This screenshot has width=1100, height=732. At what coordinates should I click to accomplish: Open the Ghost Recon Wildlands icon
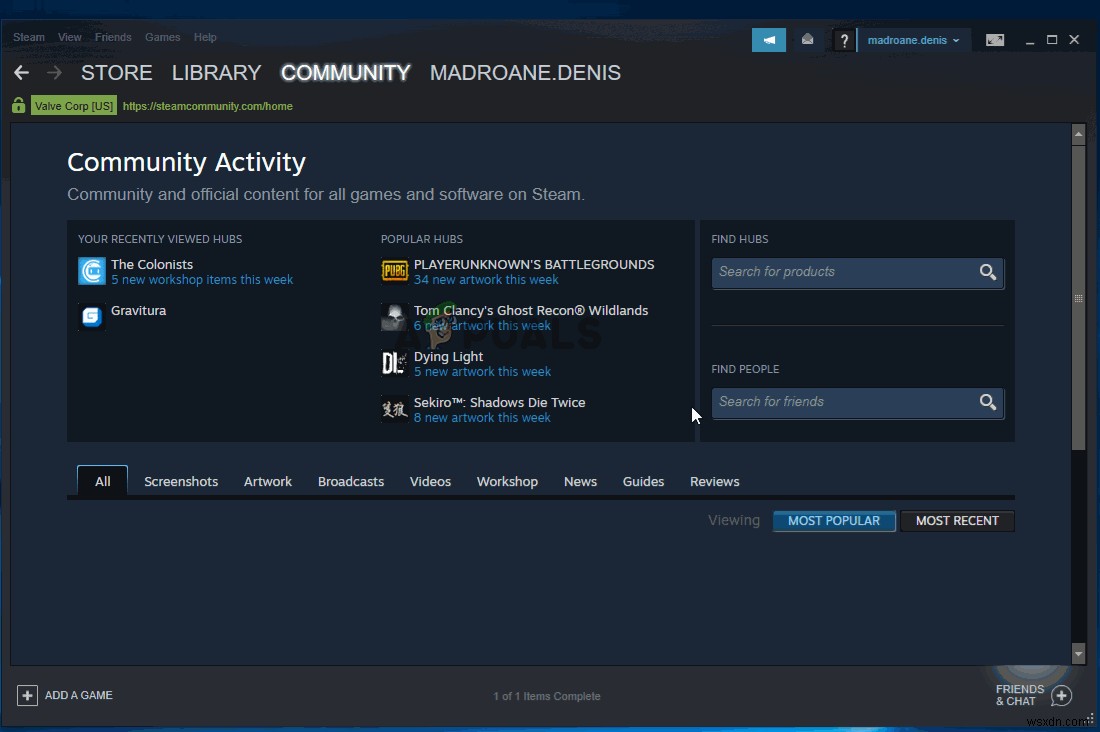394,317
